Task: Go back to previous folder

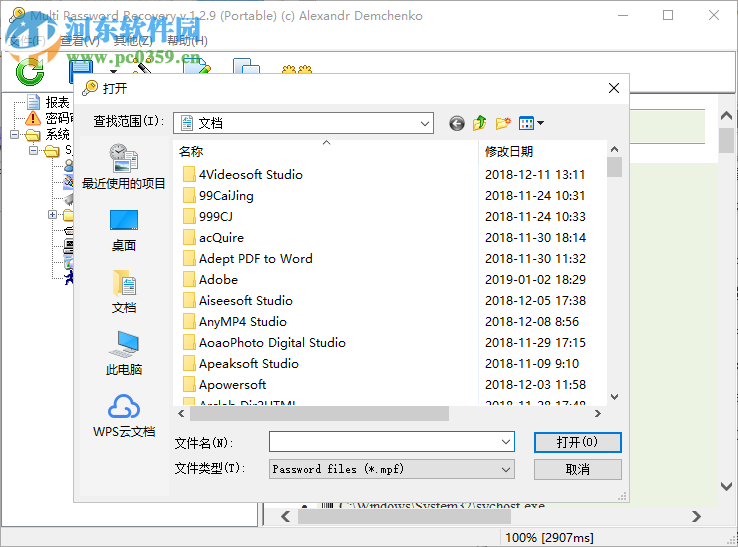Action: coord(457,123)
